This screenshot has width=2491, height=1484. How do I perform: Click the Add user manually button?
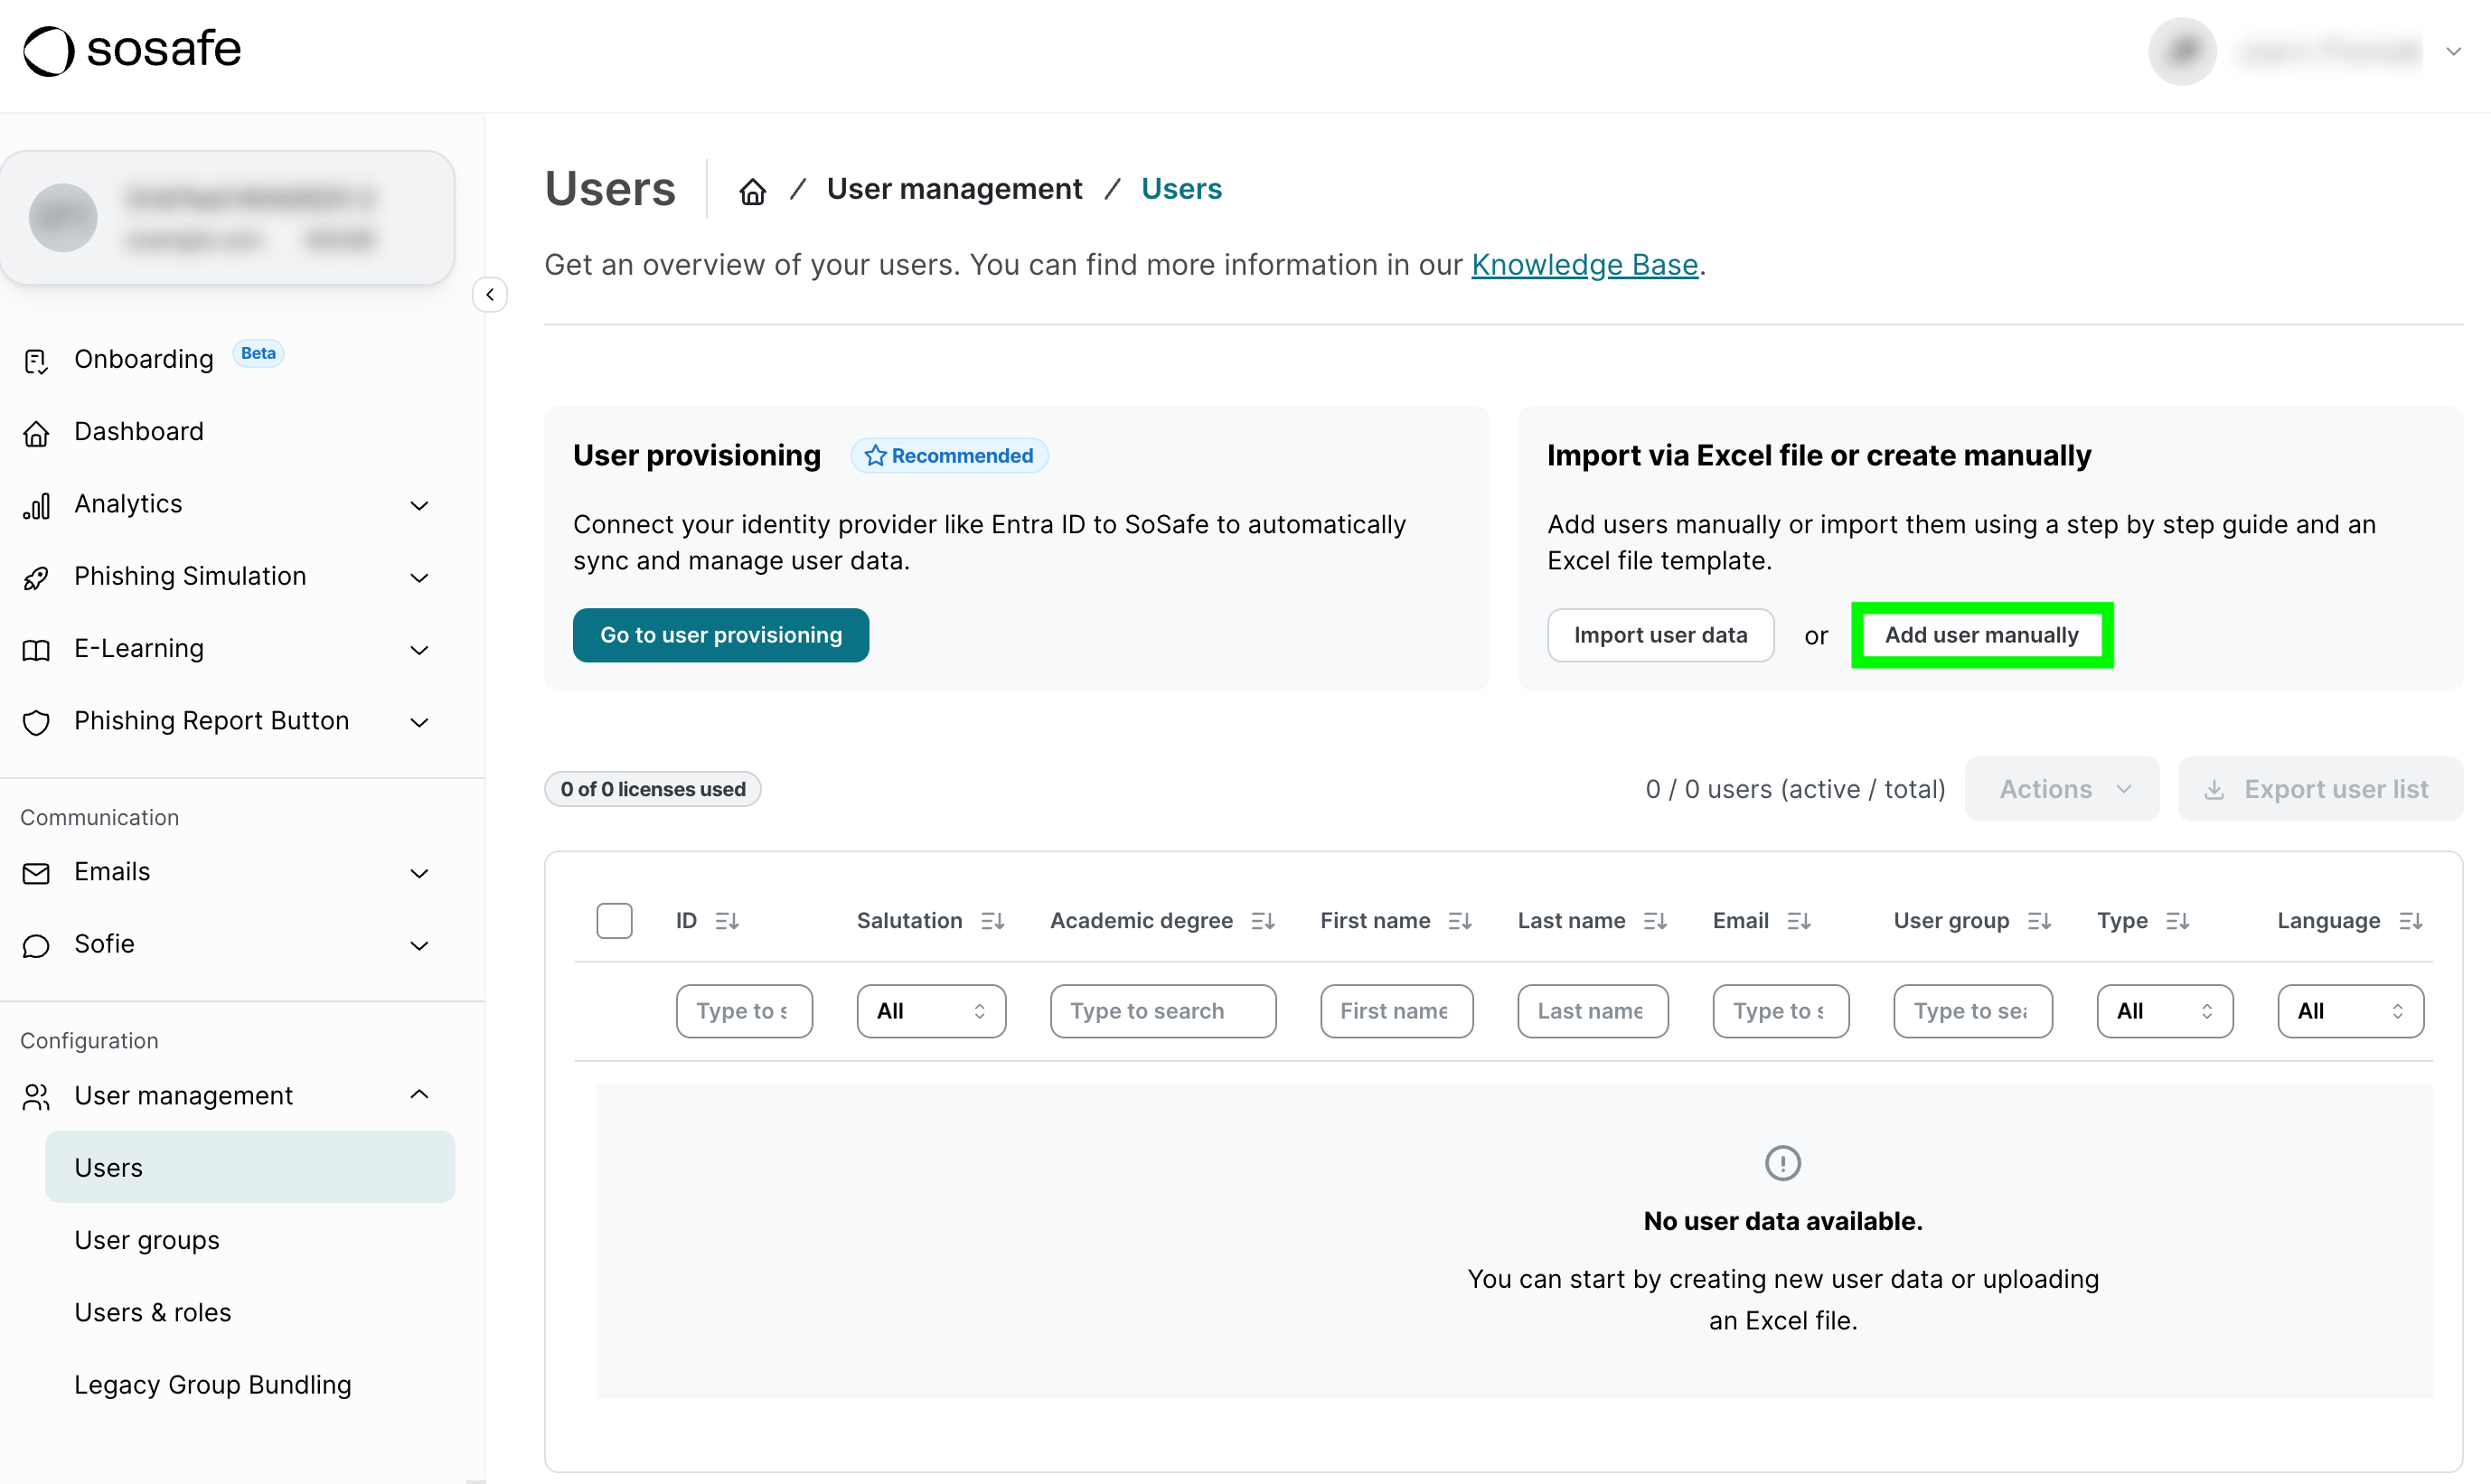click(x=1981, y=635)
